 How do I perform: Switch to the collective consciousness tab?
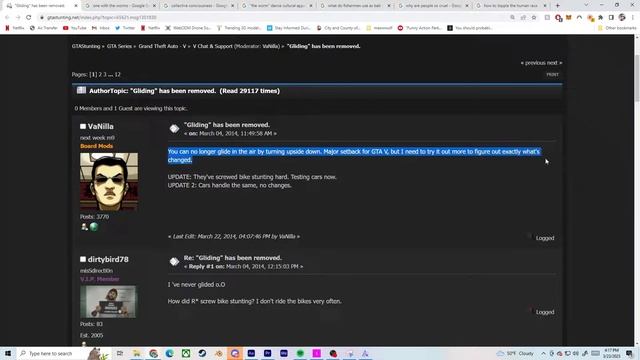(199, 6)
